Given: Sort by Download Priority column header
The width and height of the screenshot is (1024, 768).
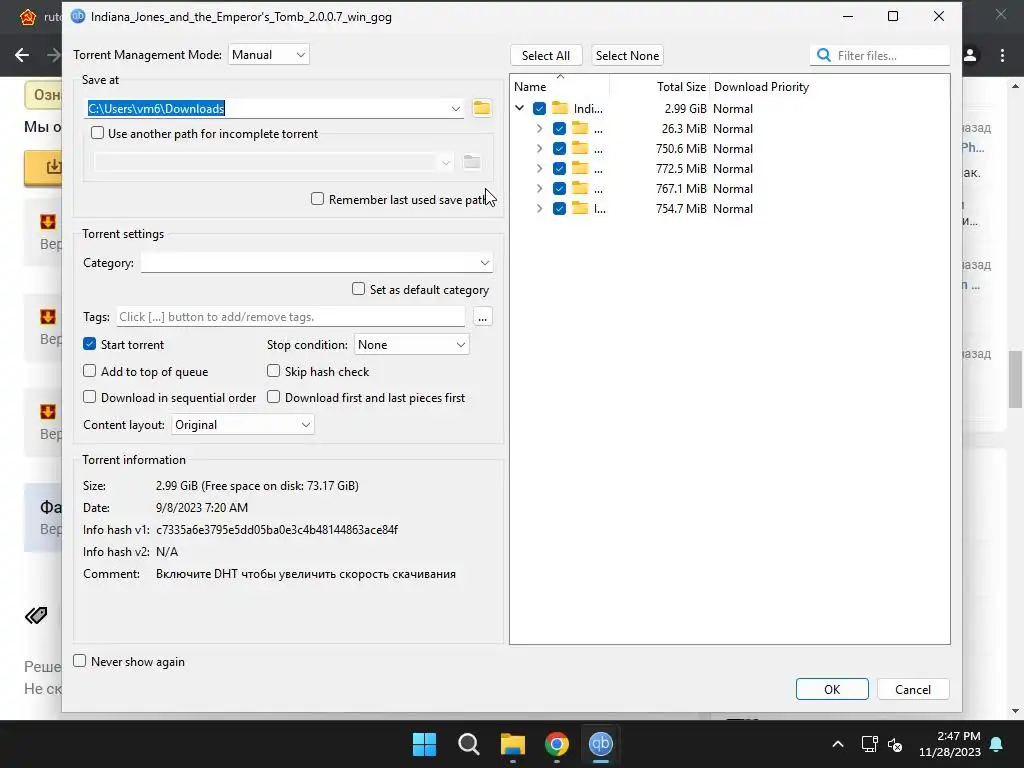Looking at the screenshot, I should coord(761,87).
